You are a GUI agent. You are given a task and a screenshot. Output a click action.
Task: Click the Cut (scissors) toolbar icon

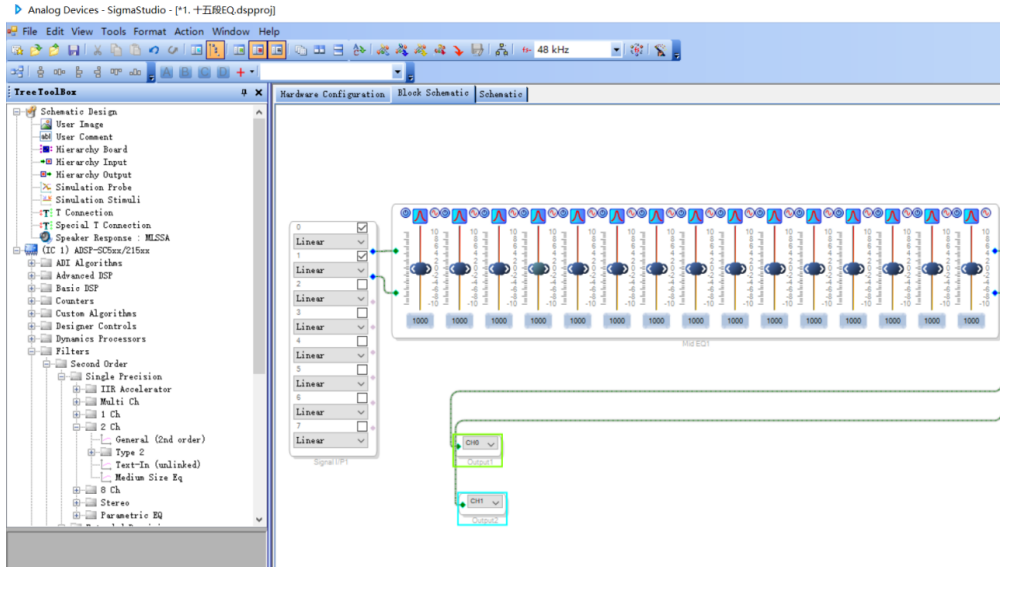tap(98, 50)
